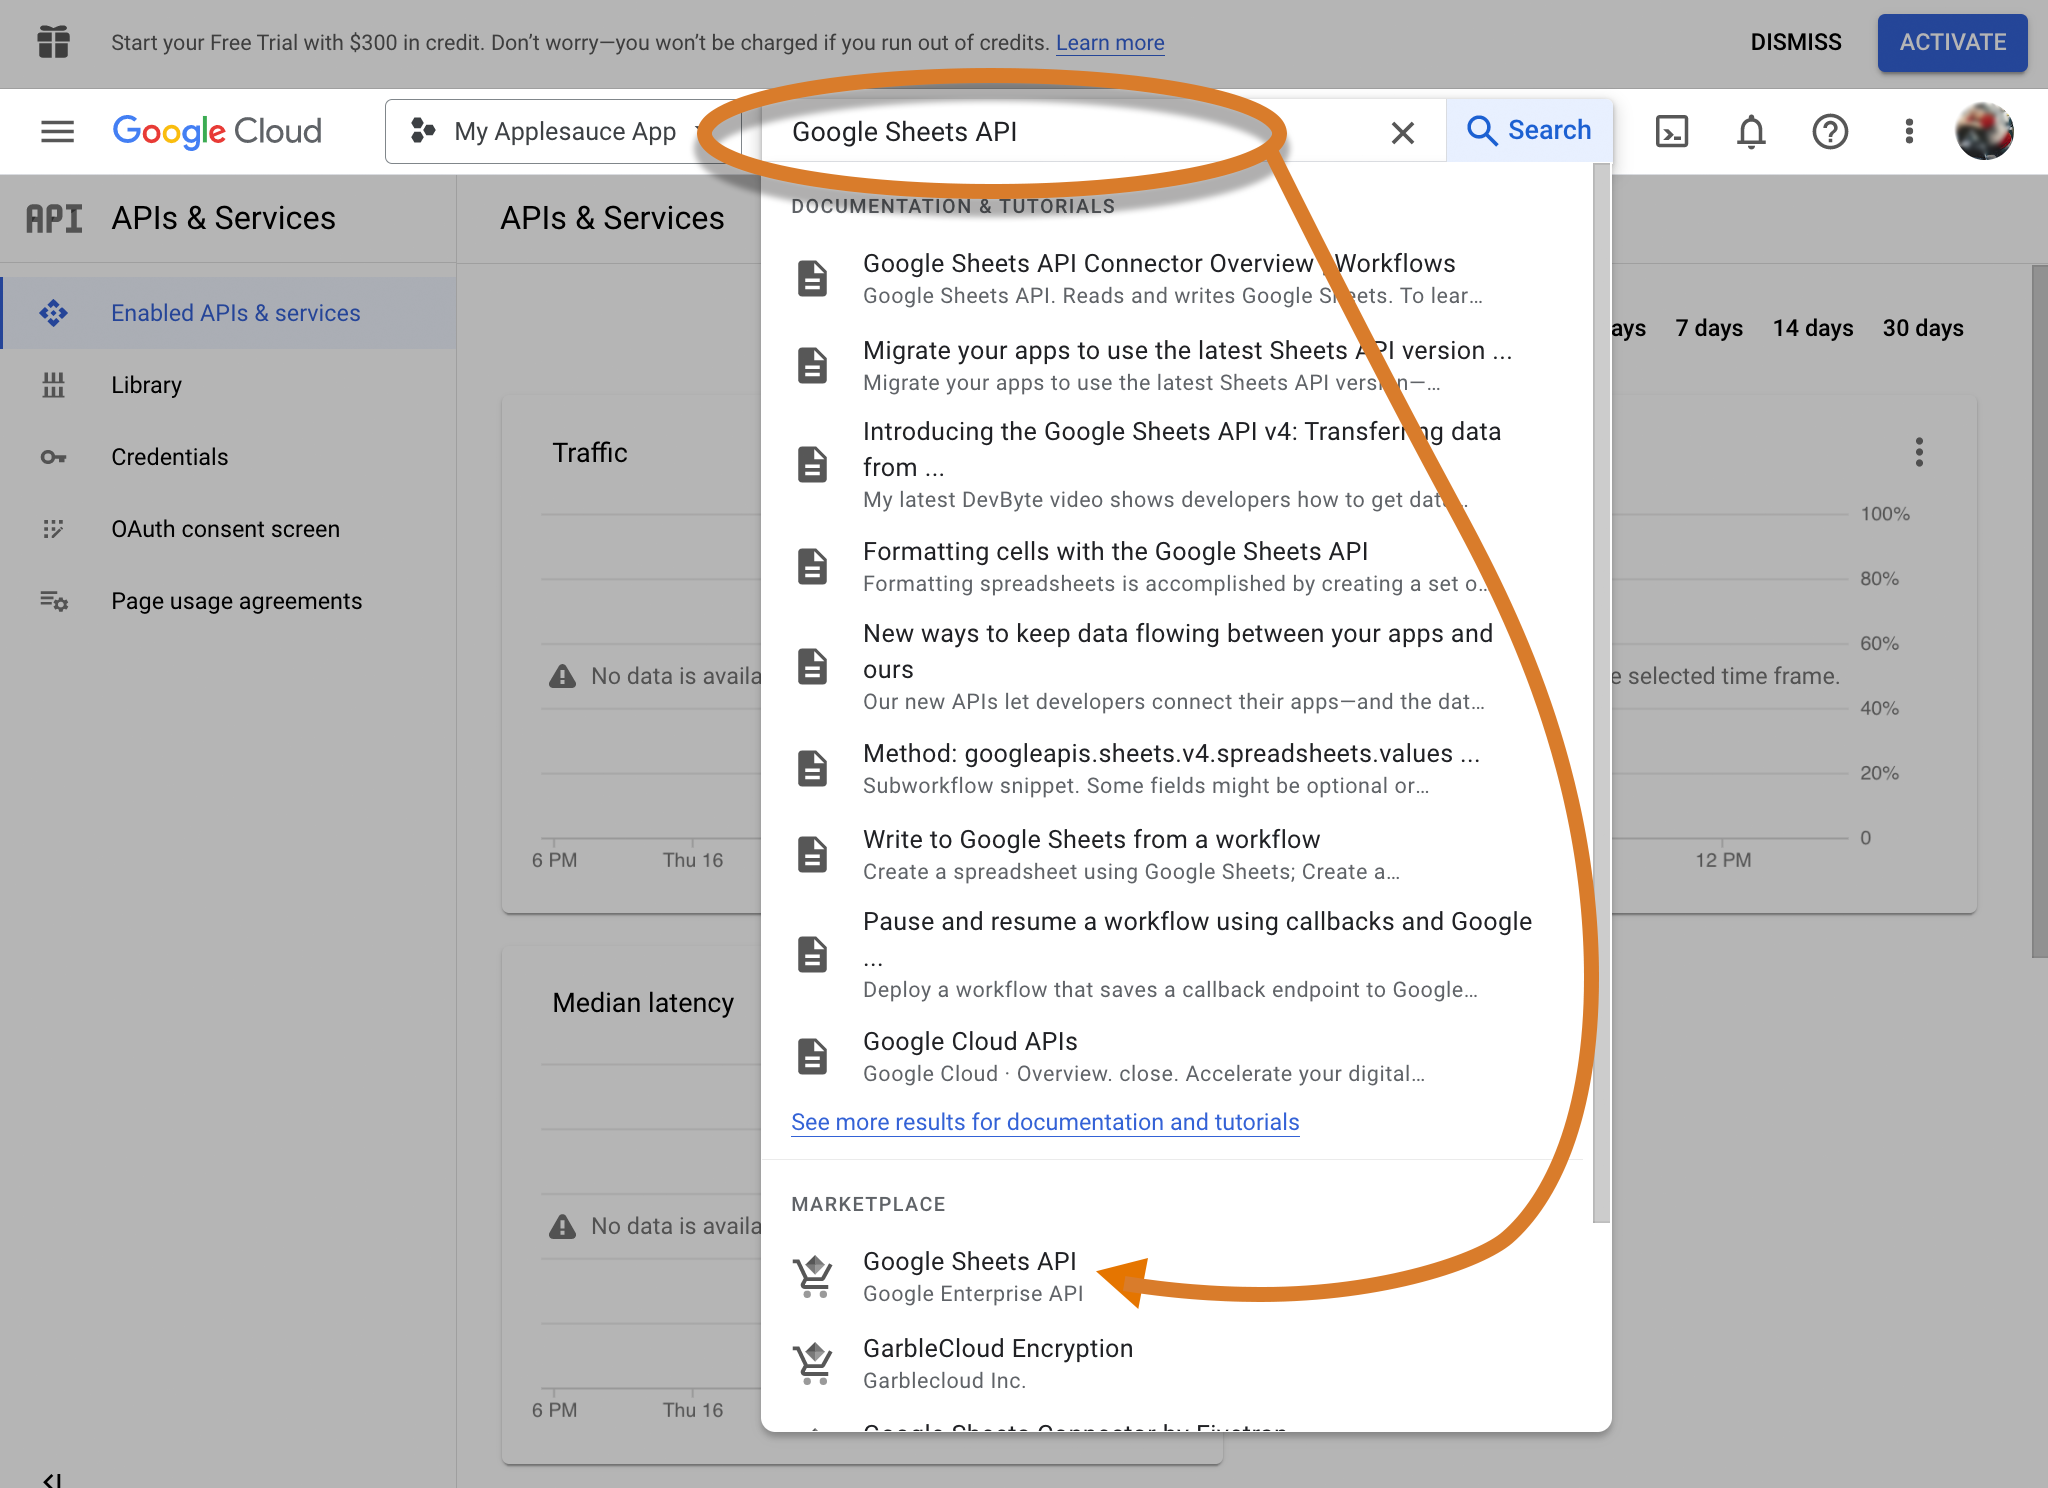Click ACTIVATE free trial button
2048x1488 pixels.
point(1952,42)
